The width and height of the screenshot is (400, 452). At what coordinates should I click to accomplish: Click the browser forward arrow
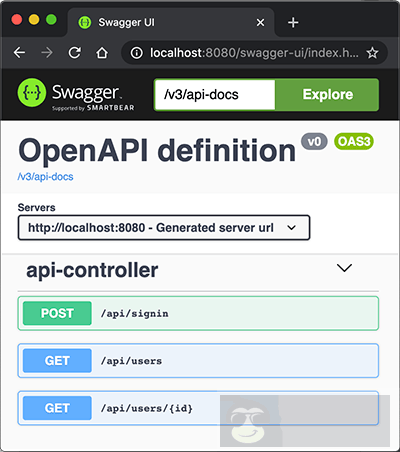[47, 53]
